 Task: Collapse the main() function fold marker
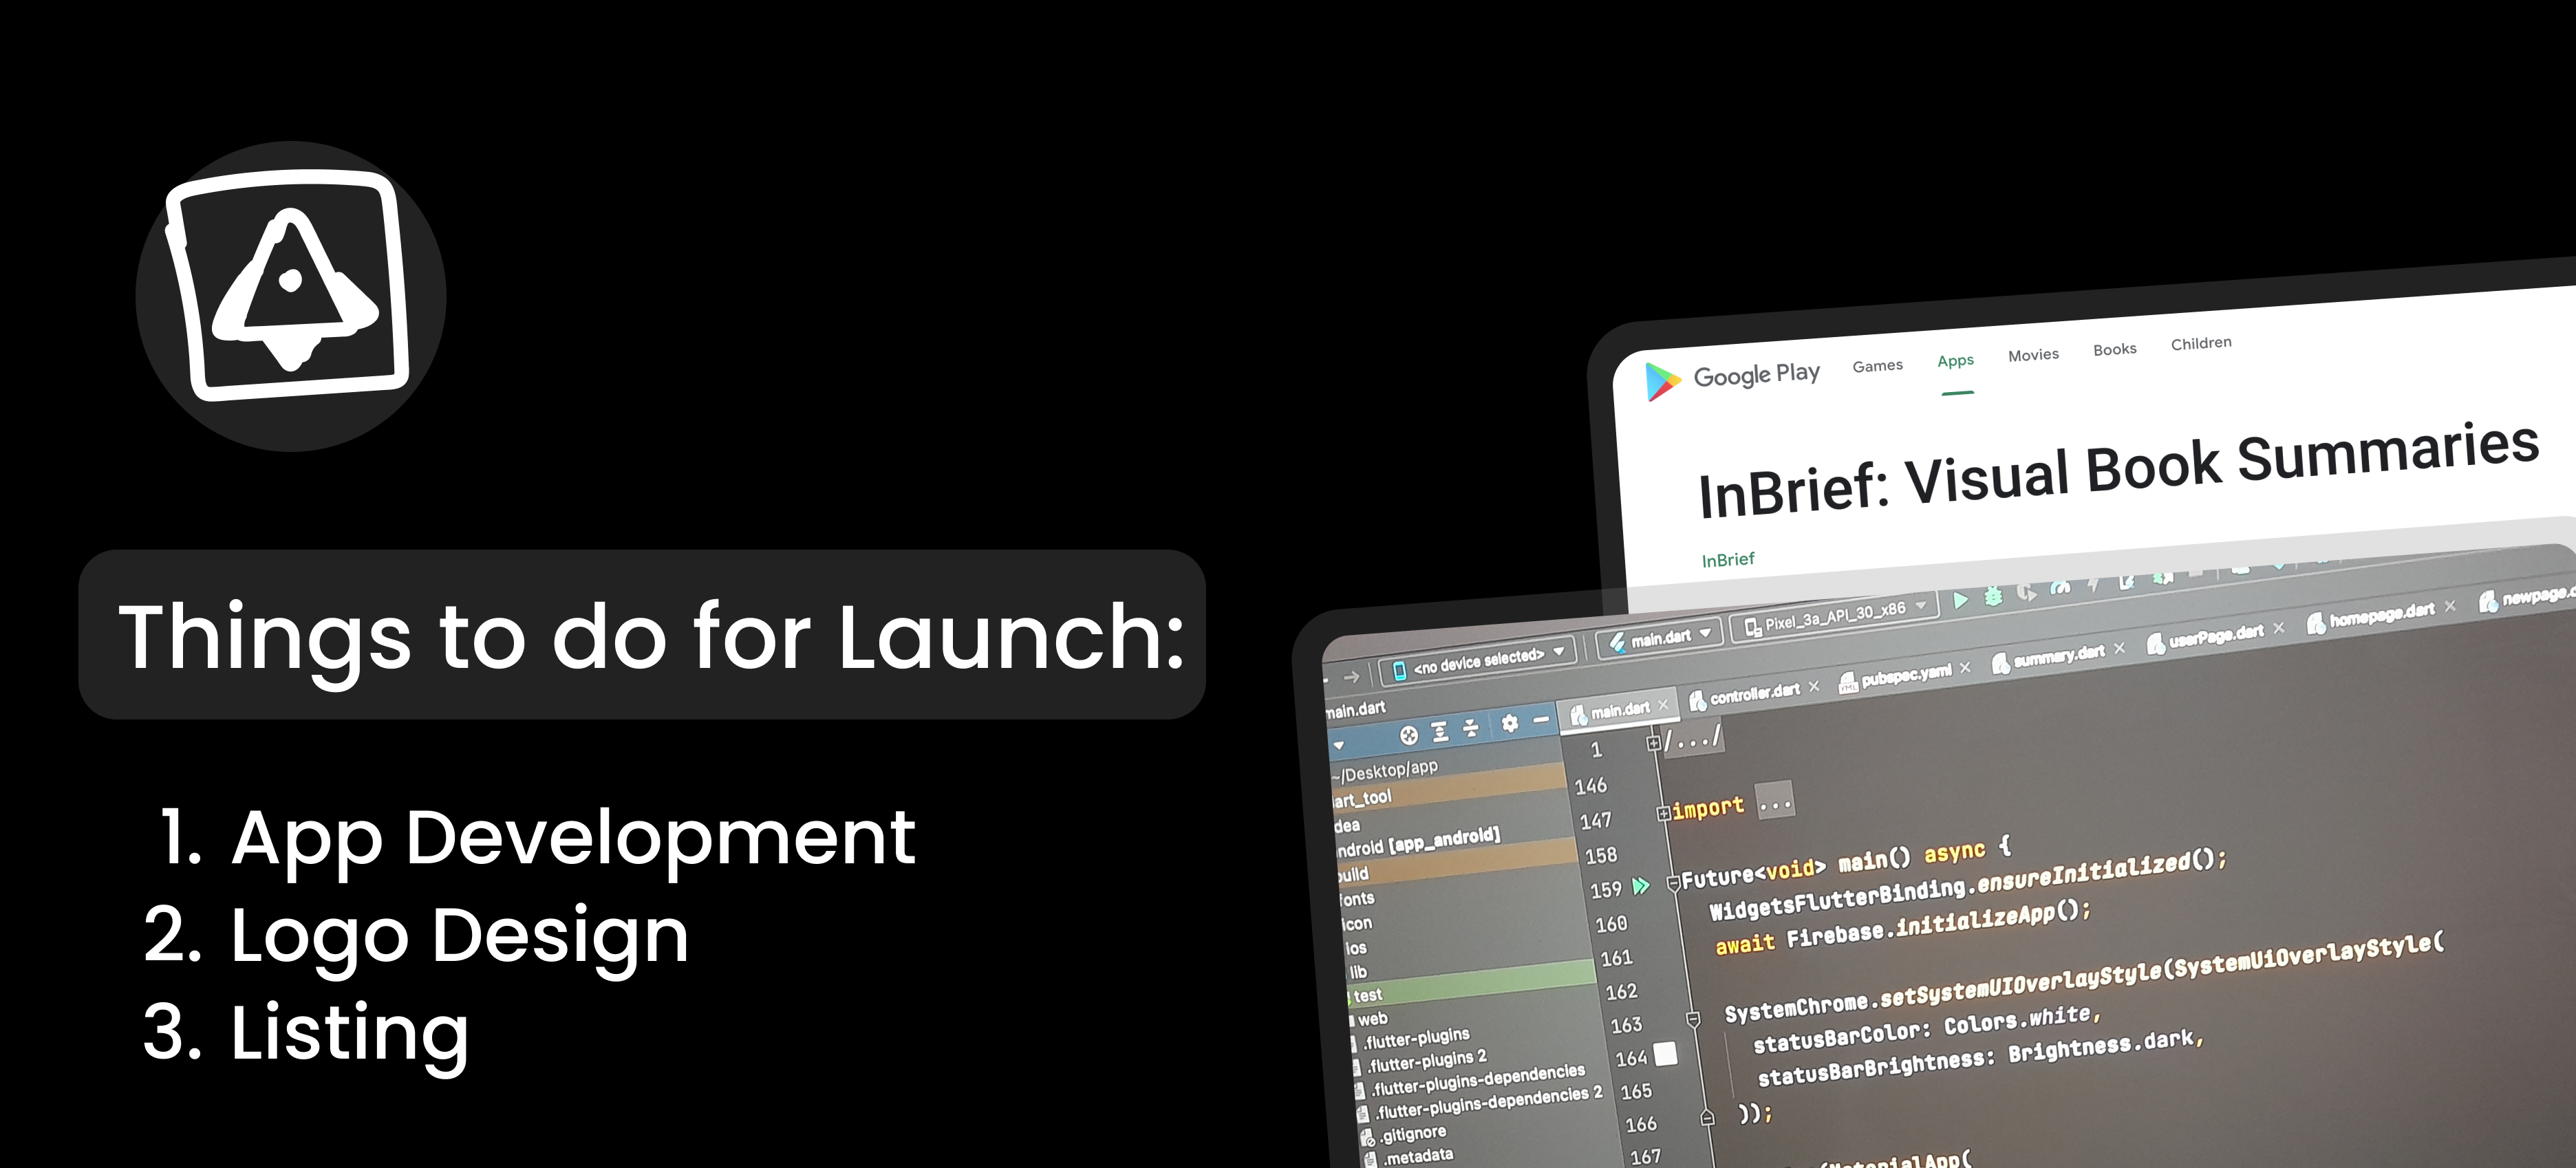click(x=1673, y=884)
